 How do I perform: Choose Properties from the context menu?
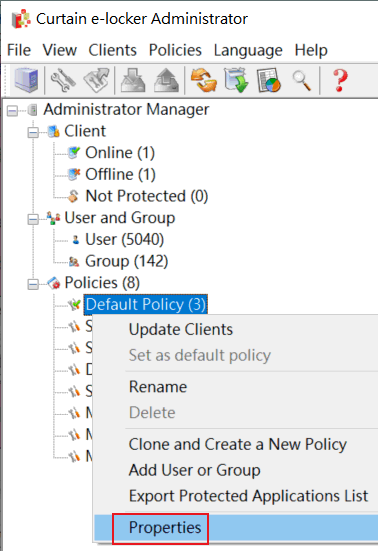[165, 527]
